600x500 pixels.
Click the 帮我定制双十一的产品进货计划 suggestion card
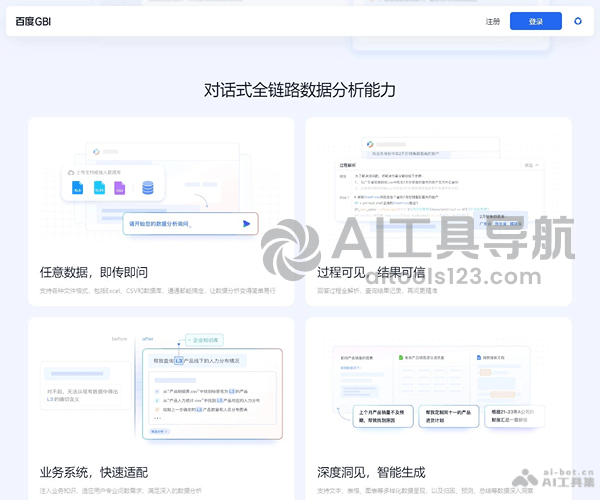[449, 416]
